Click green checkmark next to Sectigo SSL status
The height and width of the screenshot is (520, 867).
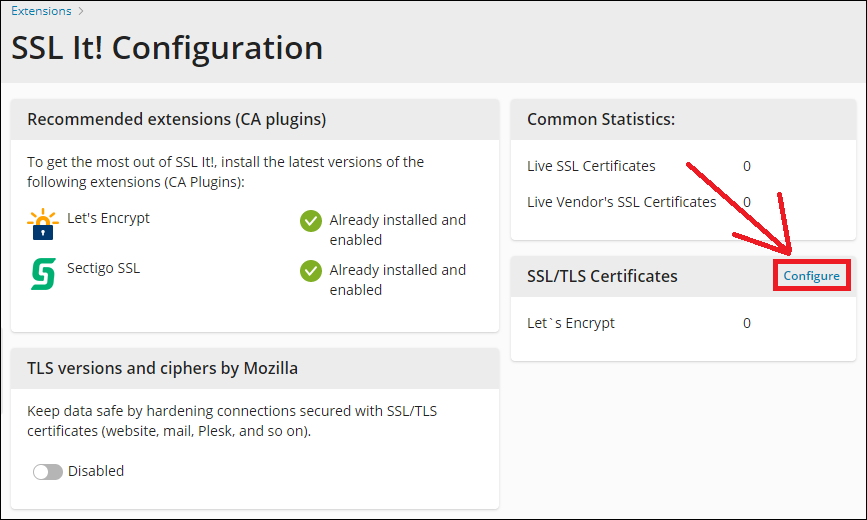pyautogui.click(x=310, y=271)
